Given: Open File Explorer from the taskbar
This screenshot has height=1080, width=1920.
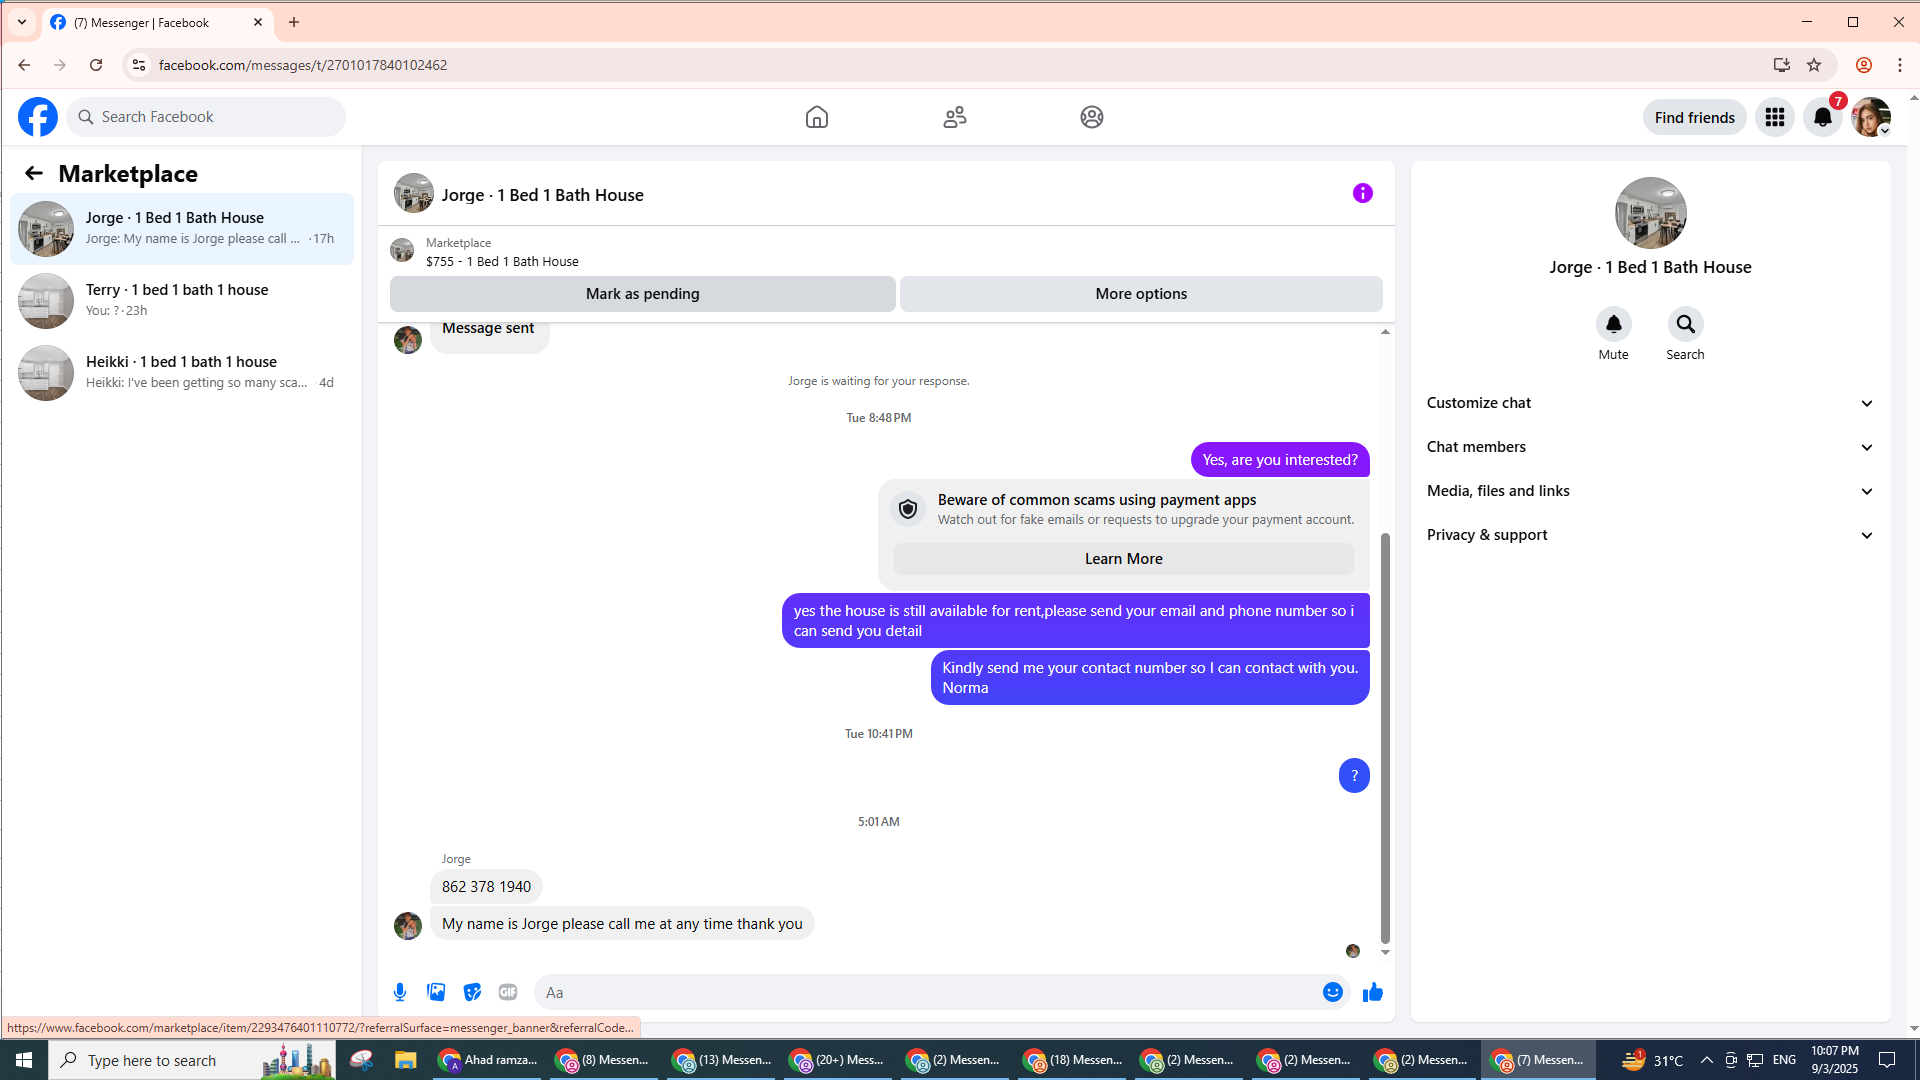Looking at the screenshot, I should point(405,1060).
